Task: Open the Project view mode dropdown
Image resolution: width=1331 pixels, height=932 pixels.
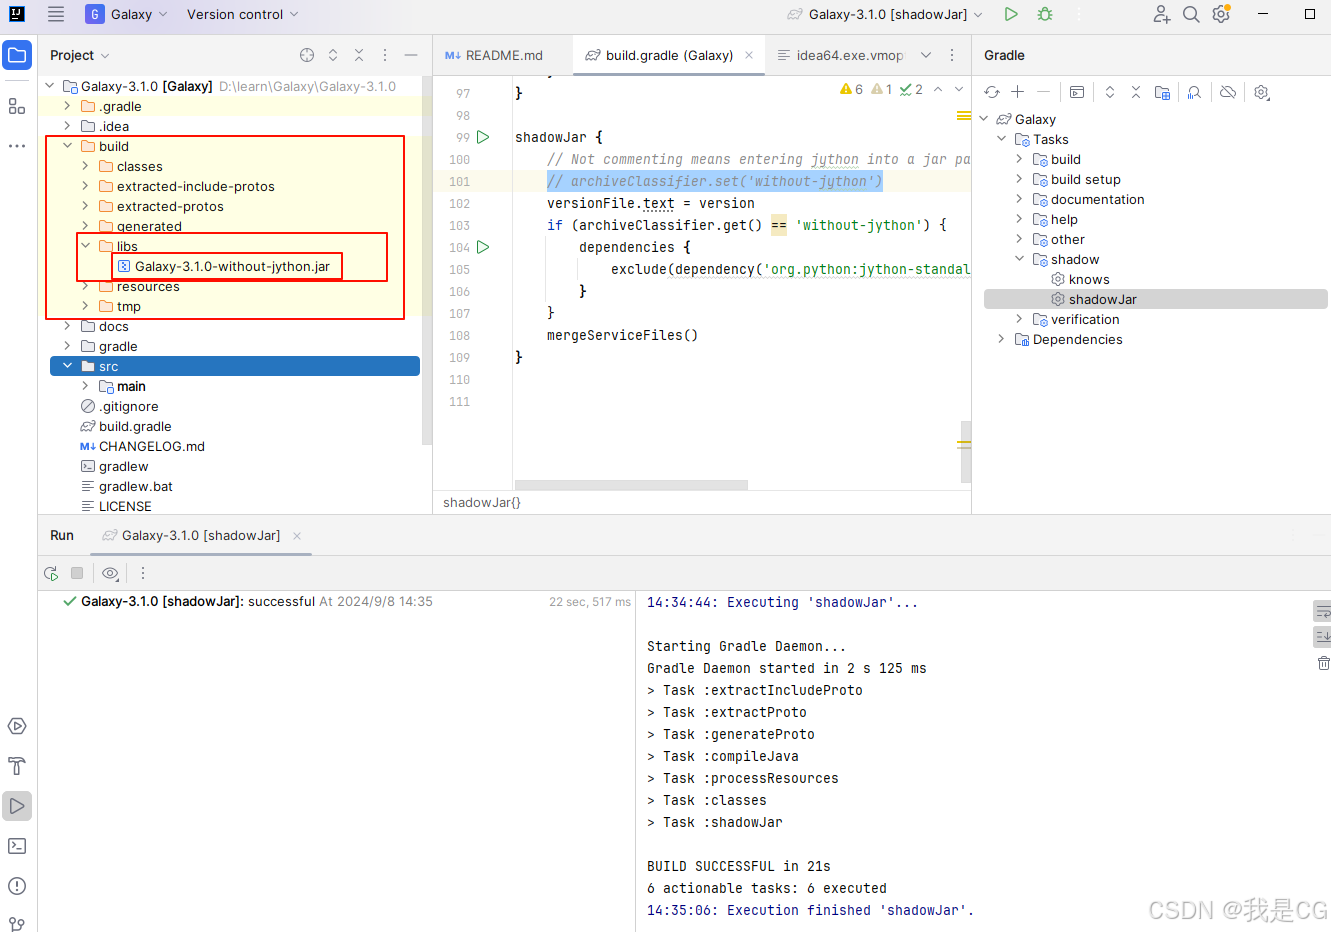Action: click(80, 55)
